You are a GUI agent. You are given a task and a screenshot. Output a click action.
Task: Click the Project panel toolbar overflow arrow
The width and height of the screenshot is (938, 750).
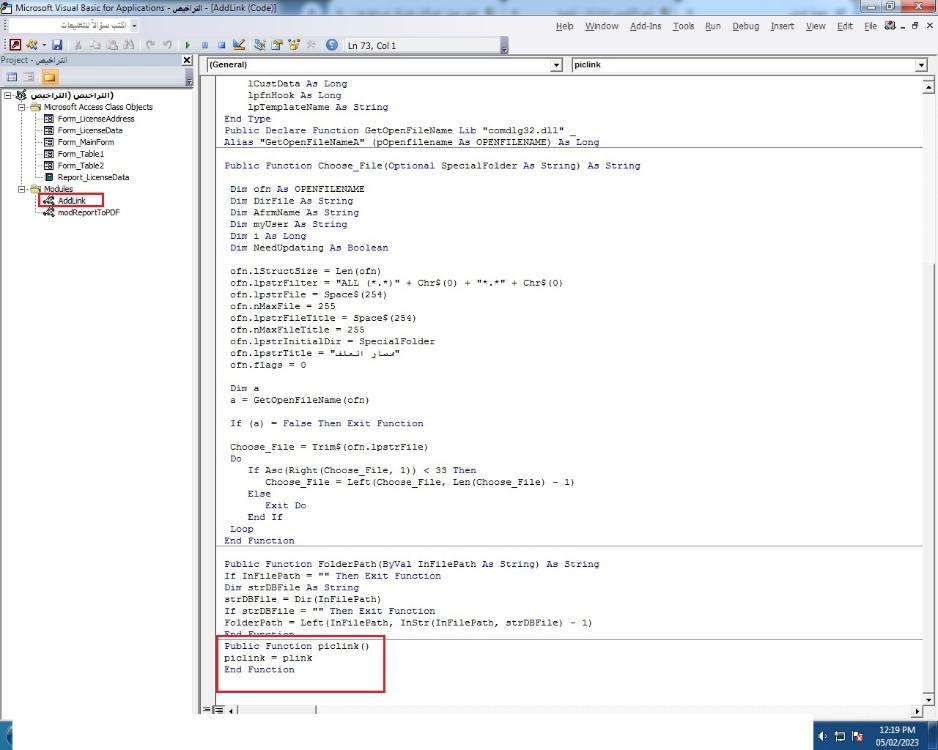[x=189, y=77]
